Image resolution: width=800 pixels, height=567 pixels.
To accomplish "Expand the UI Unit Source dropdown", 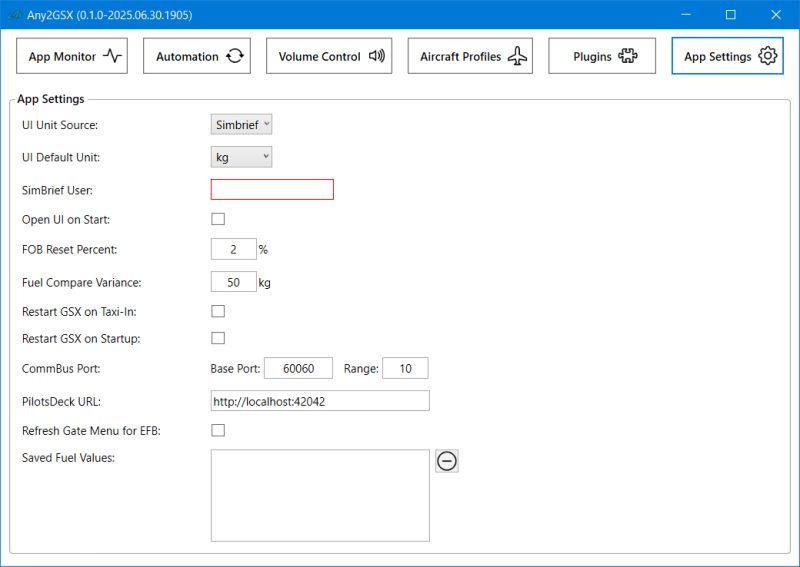I will [x=241, y=125].
